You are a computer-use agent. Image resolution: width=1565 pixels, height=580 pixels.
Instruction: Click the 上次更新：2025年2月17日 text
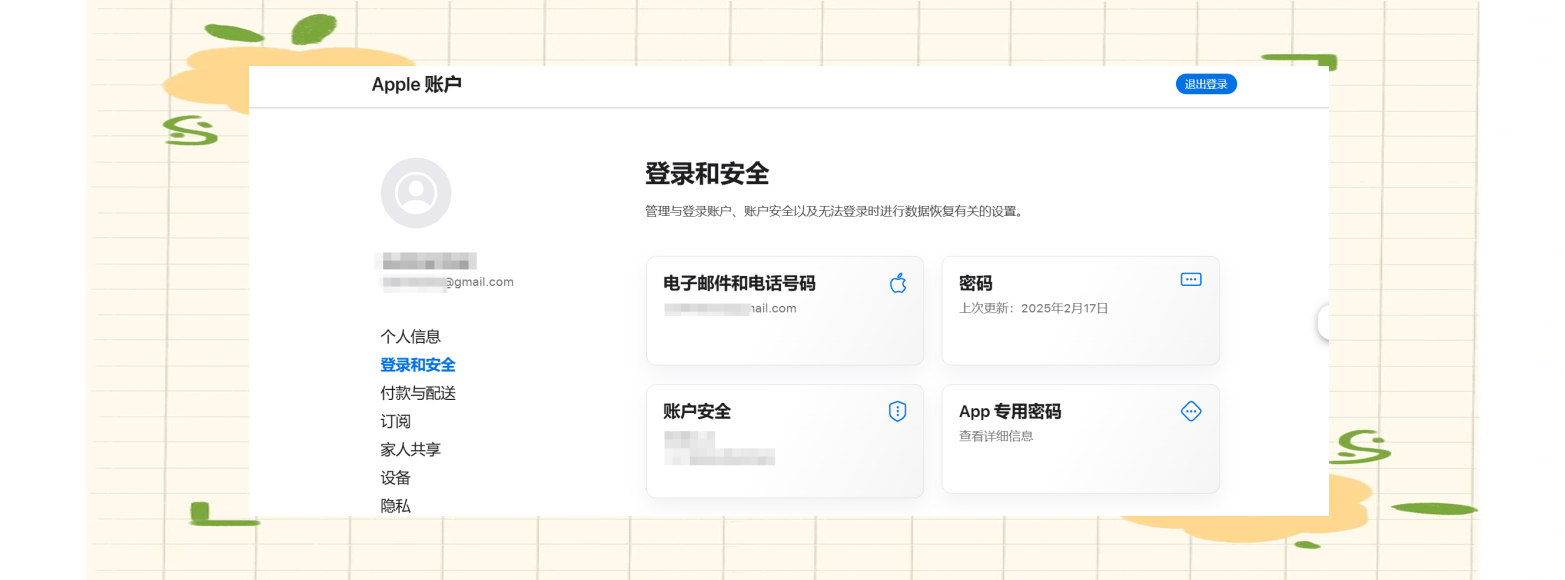[x=1034, y=308]
